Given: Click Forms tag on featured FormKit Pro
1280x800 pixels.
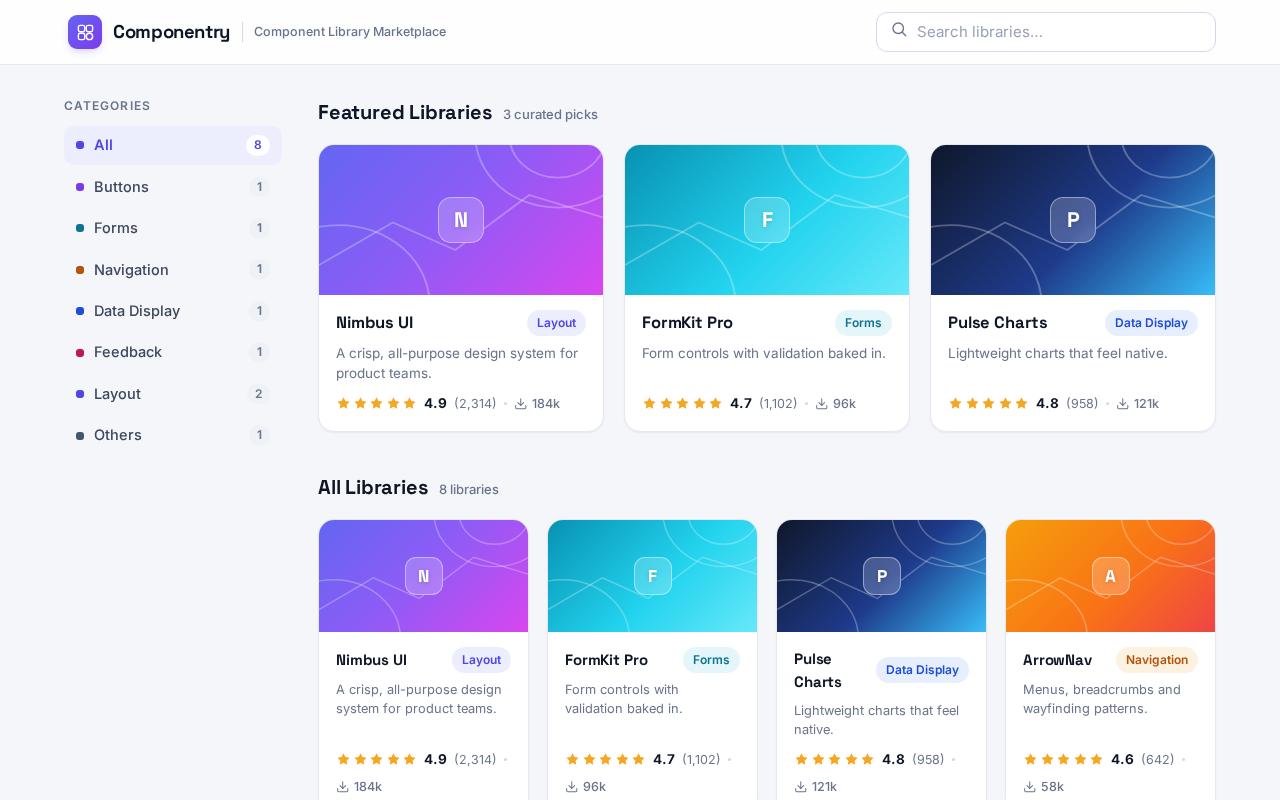Looking at the screenshot, I should click(863, 323).
